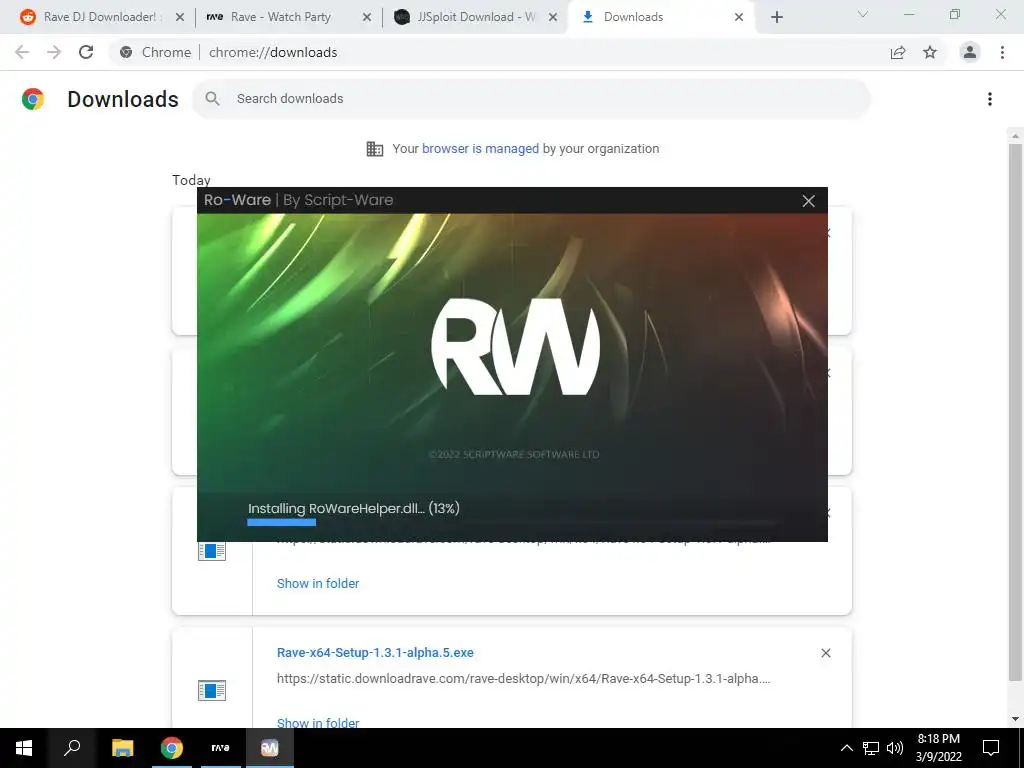Switch to the Rave - Watch Party tab
Viewport: 1024px width, 768px height.
(x=281, y=17)
